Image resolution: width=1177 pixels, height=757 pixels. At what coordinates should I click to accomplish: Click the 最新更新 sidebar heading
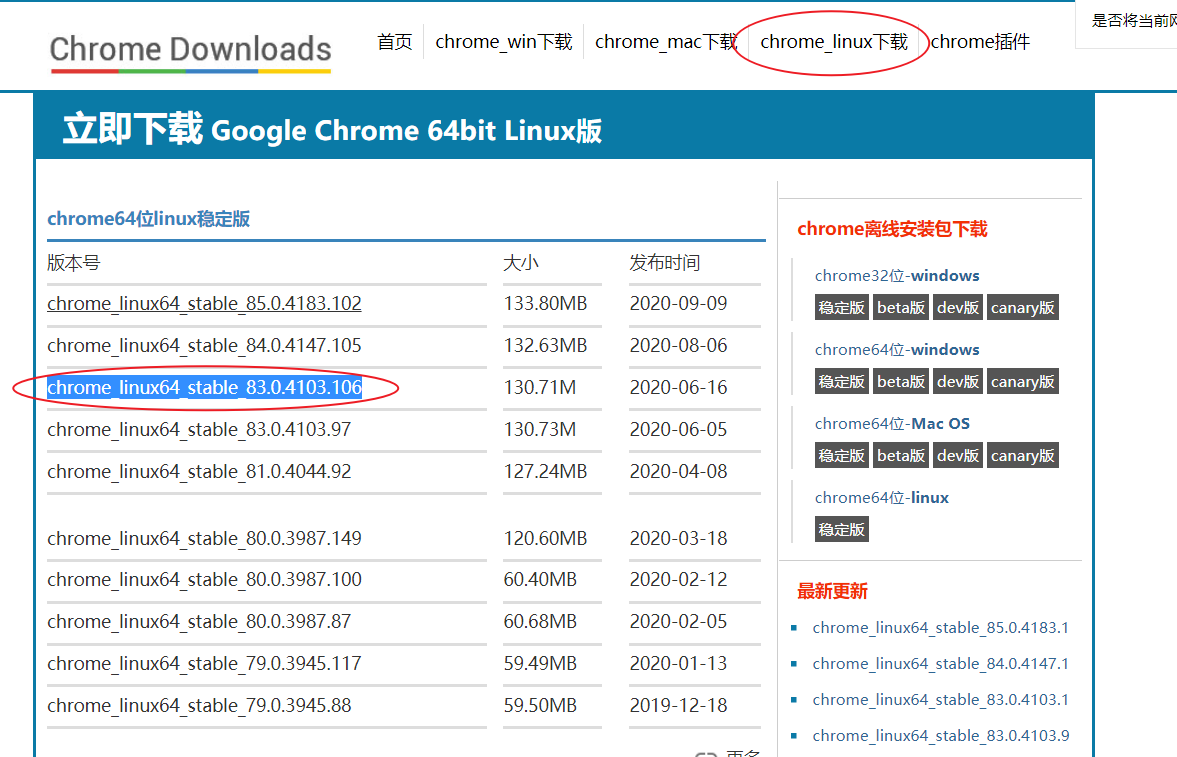[832, 591]
